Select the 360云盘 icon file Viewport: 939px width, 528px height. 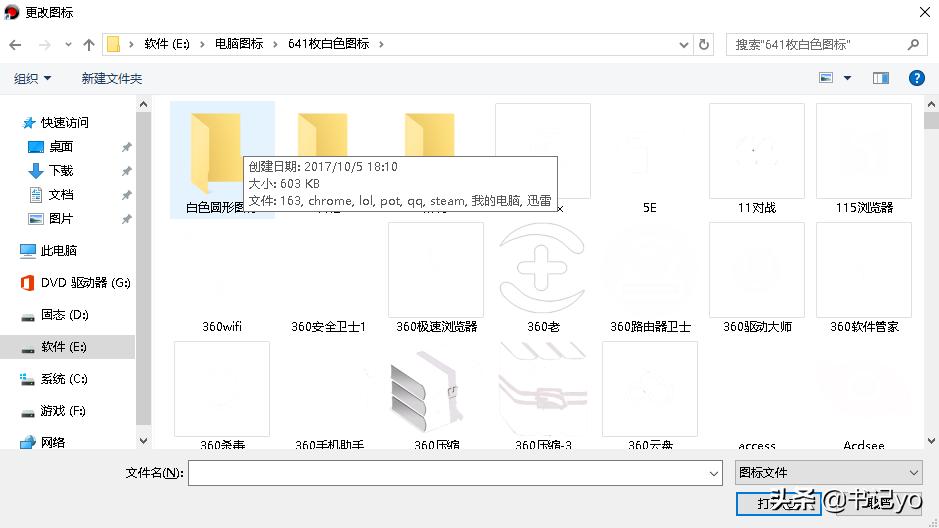(650, 395)
